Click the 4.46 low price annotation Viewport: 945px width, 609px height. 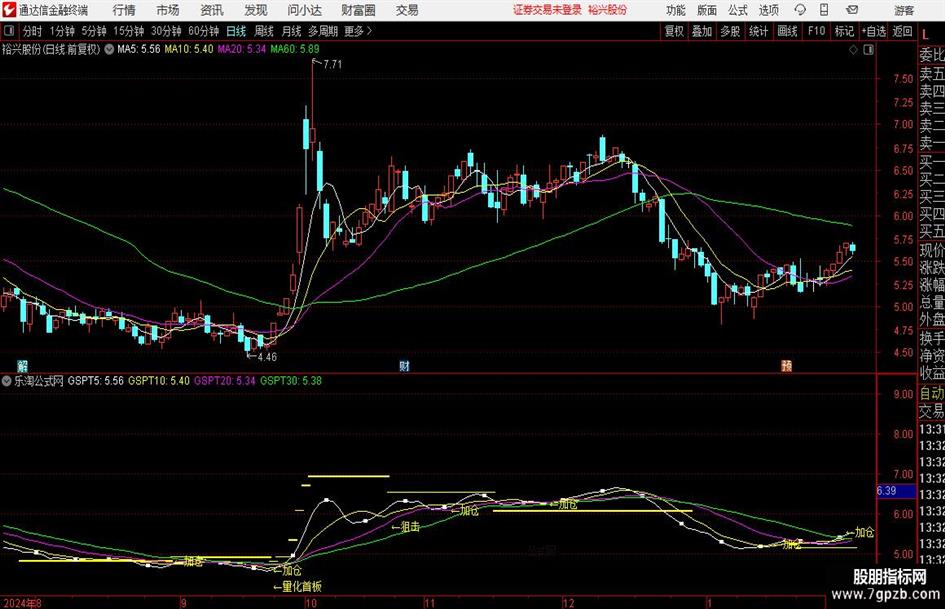[x=267, y=357]
